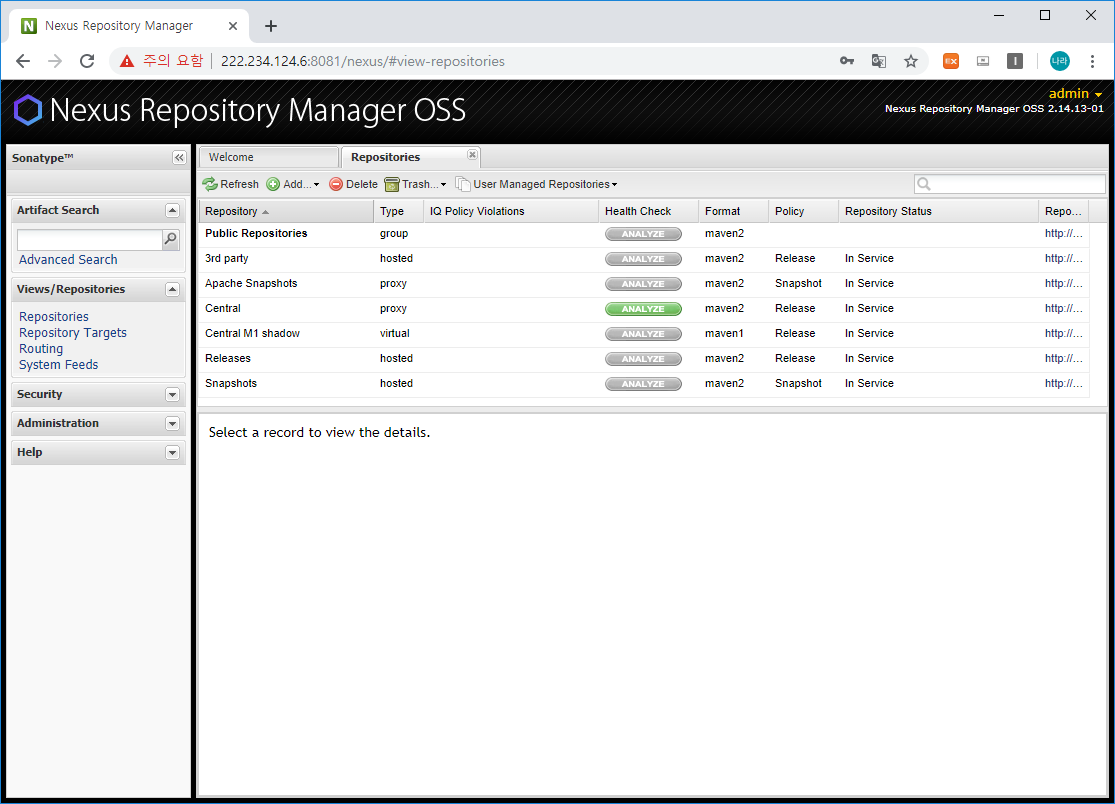Image resolution: width=1115 pixels, height=804 pixels.
Task: Click the Format column header
Action: coord(733,211)
